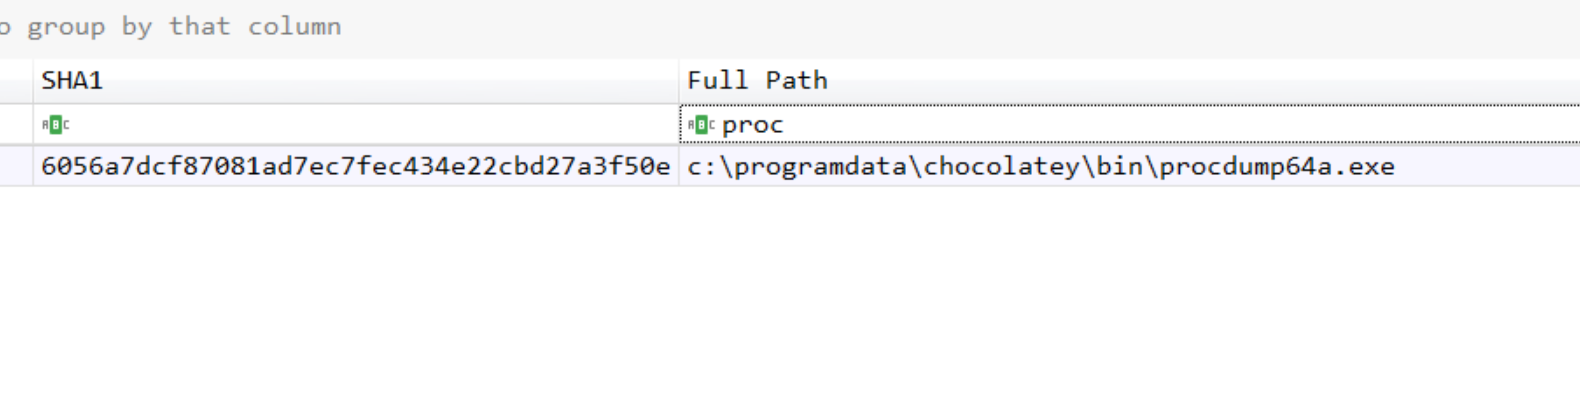This screenshot has width=1580, height=396.
Task: Click filter row's left indicator cell
Action: (x=16, y=125)
